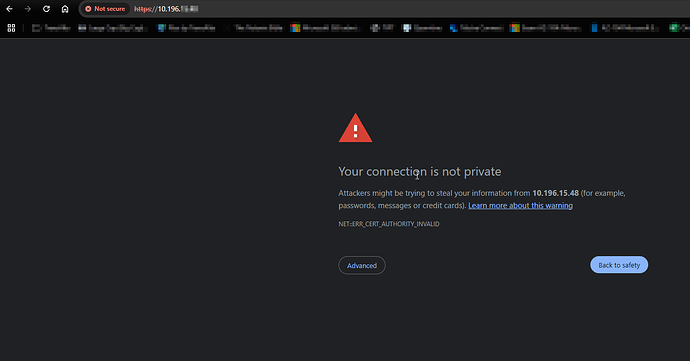Open the blue-icon bookmark near the right
Image resolution: width=690 pixels, height=361 pixels.
tap(624, 28)
